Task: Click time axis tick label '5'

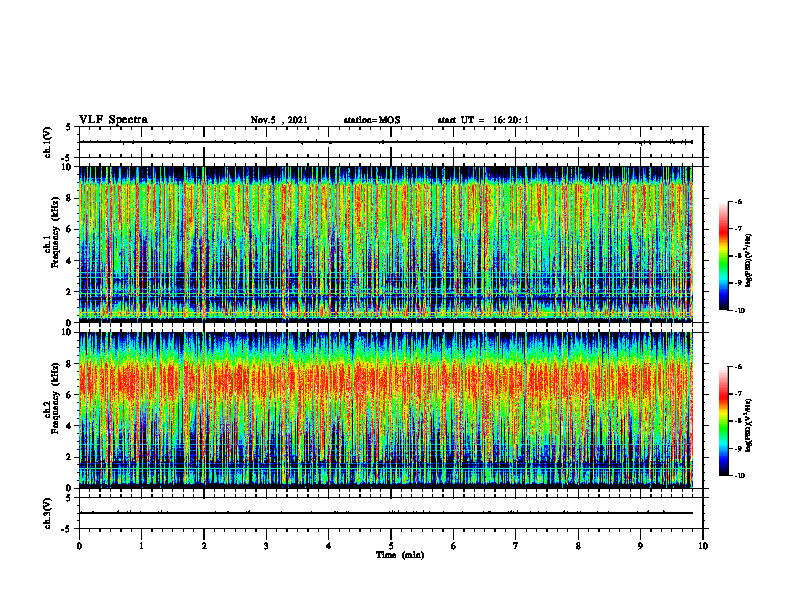Action: pos(391,546)
